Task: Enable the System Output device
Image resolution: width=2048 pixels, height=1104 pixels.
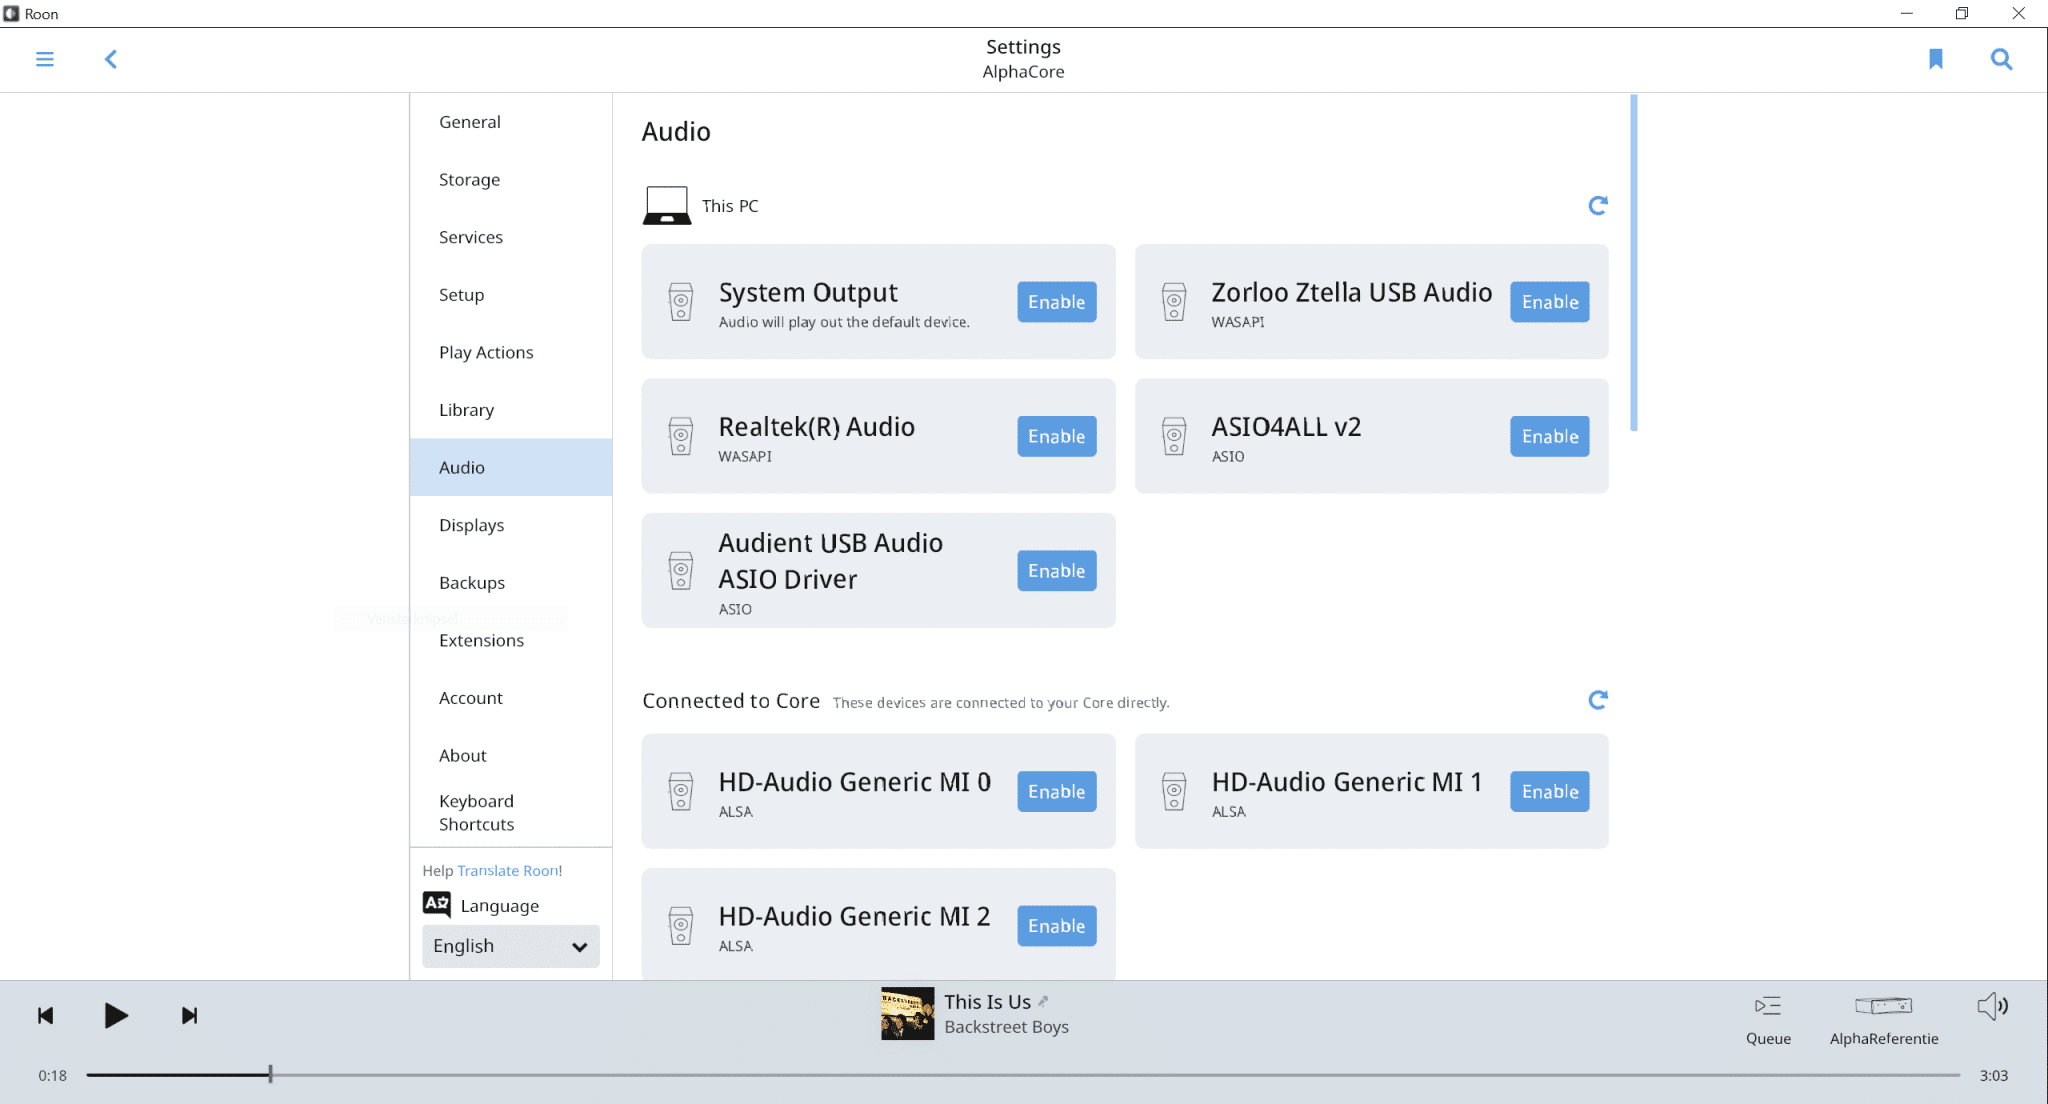Action: tap(1057, 302)
